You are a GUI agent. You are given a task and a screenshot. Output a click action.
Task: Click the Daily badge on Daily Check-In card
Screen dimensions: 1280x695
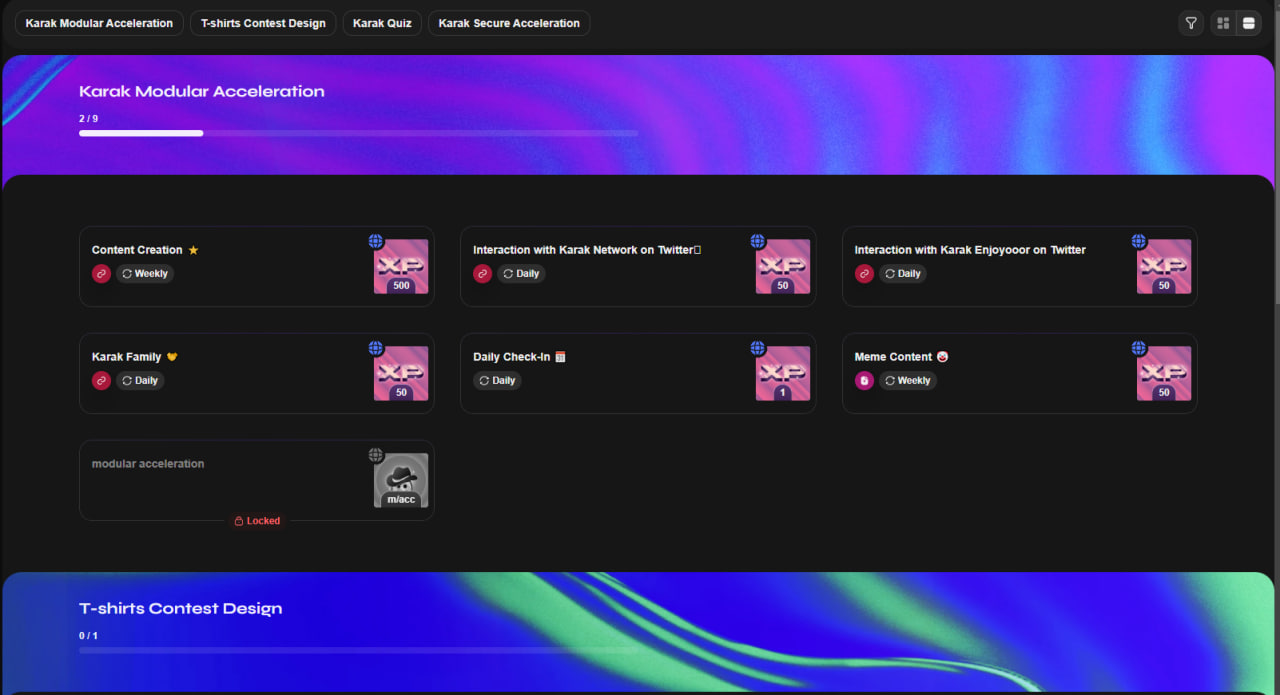[x=497, y=380]
